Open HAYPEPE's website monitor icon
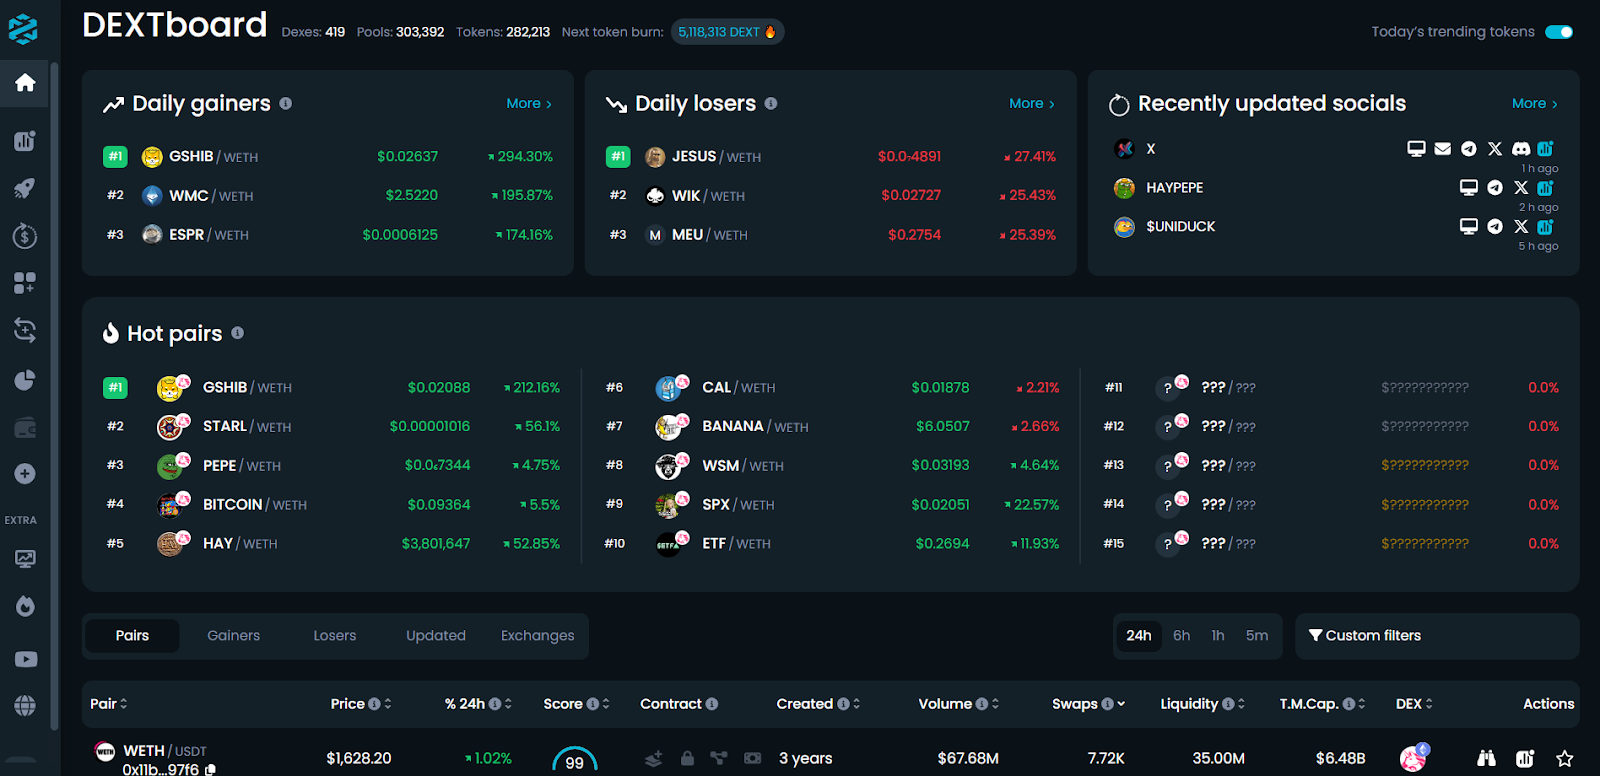1600x776 pixels. pos(1469,188)
